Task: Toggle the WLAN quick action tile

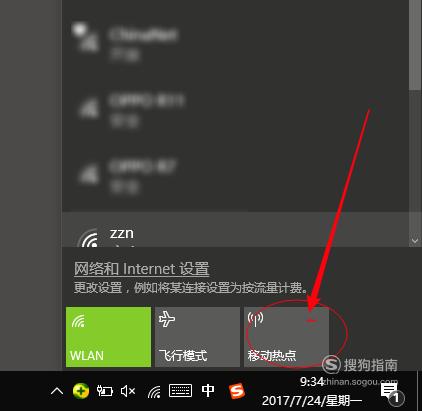Action: pyautogui.click(x=108, y=337)
